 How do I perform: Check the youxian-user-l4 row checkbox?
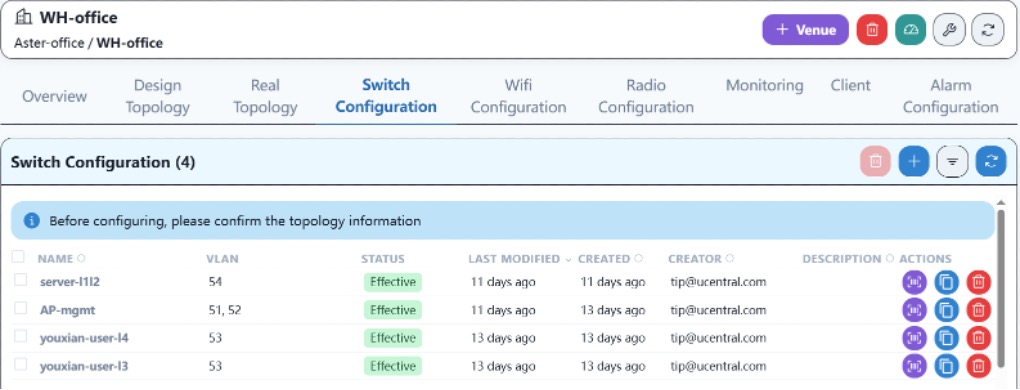tap(20, 336)
